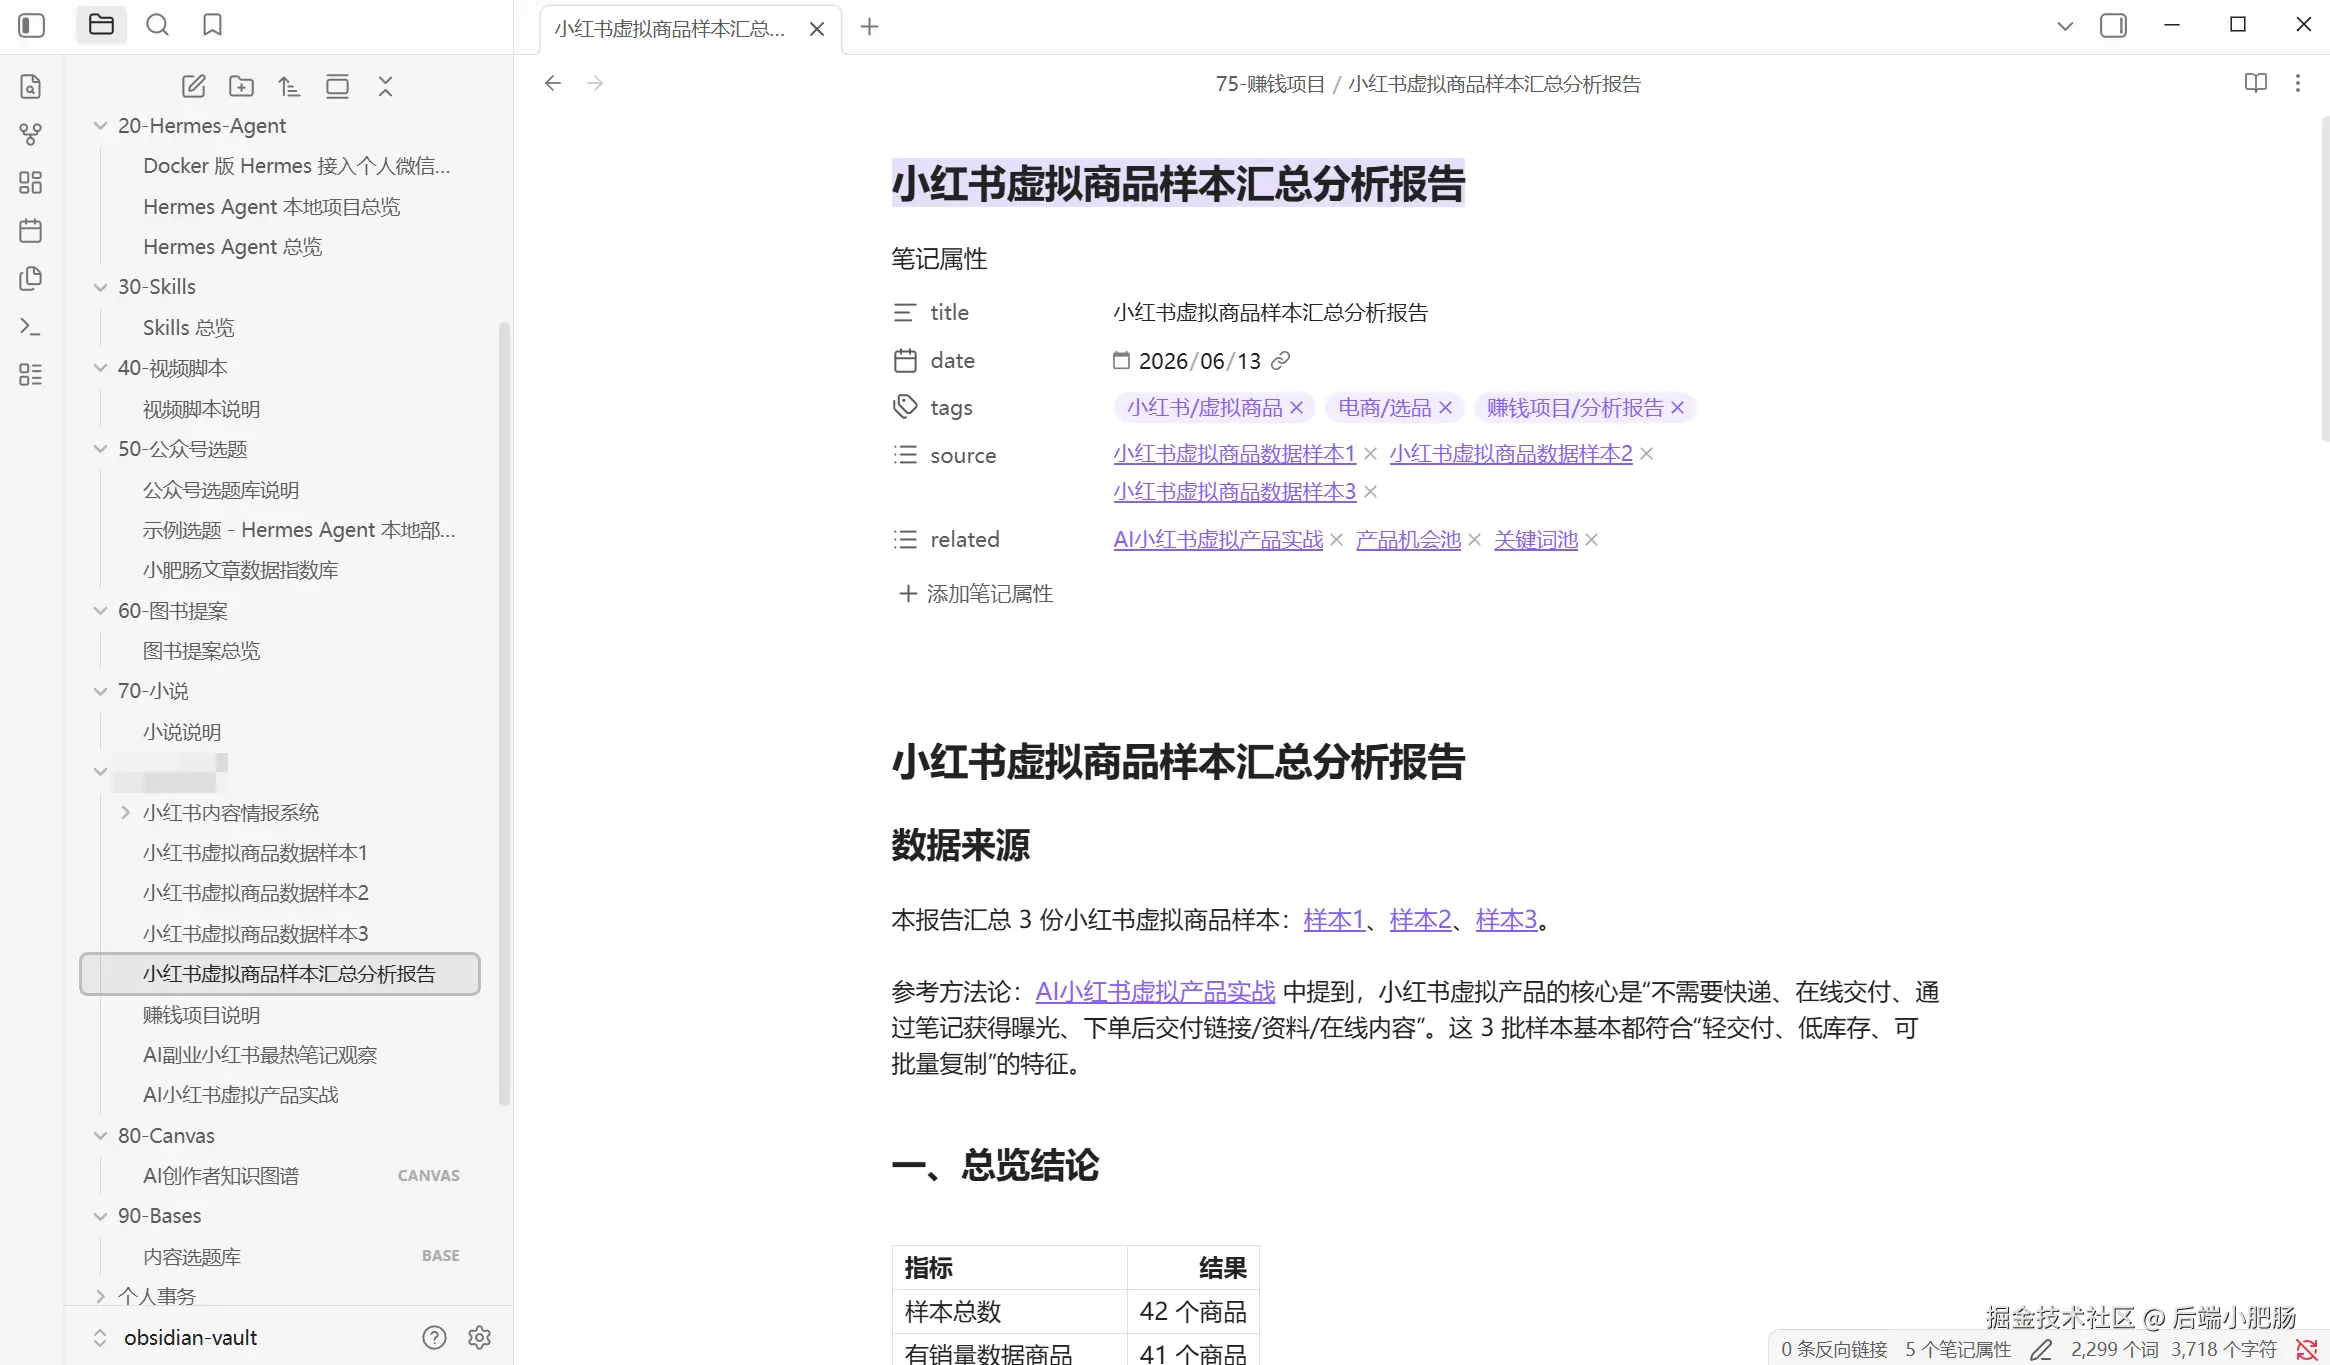Collapse the 50-公众号选题 folder

pyautogui.click(x=100, y=449)
